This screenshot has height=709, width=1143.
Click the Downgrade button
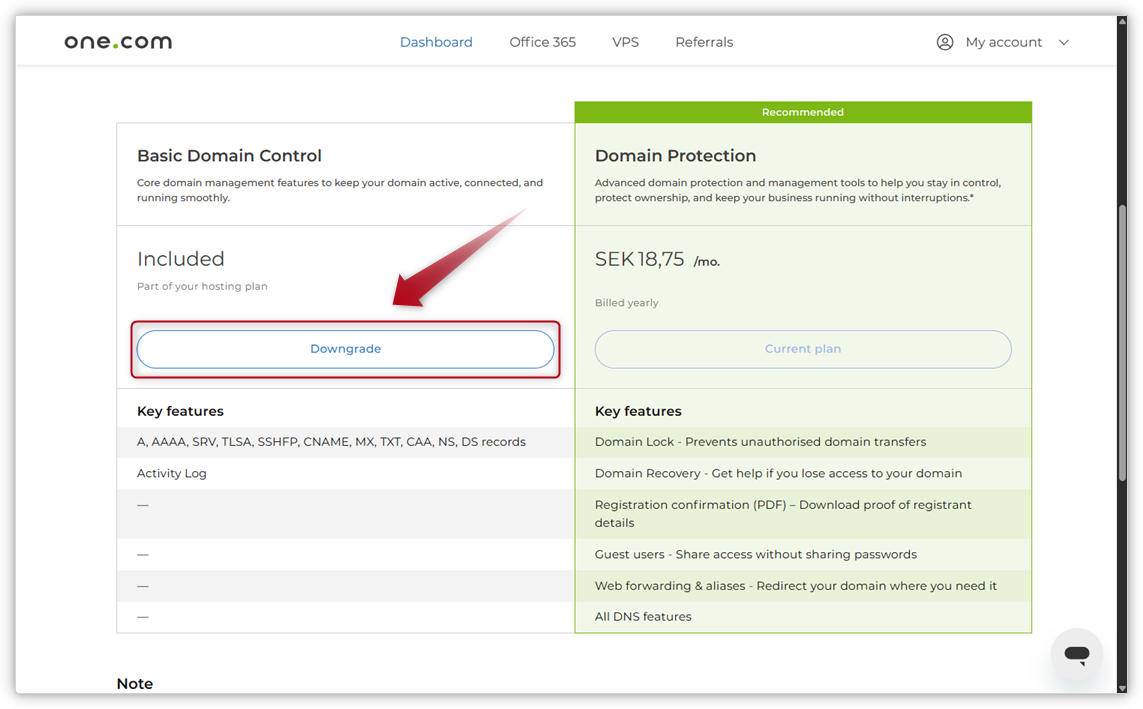pyautogui.click(x=345, y=348)
